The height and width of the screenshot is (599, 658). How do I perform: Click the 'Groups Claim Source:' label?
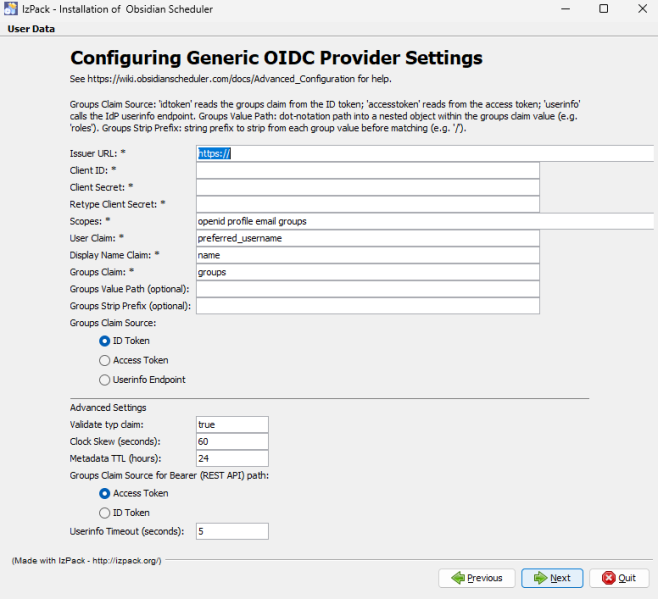coord(112,323)
